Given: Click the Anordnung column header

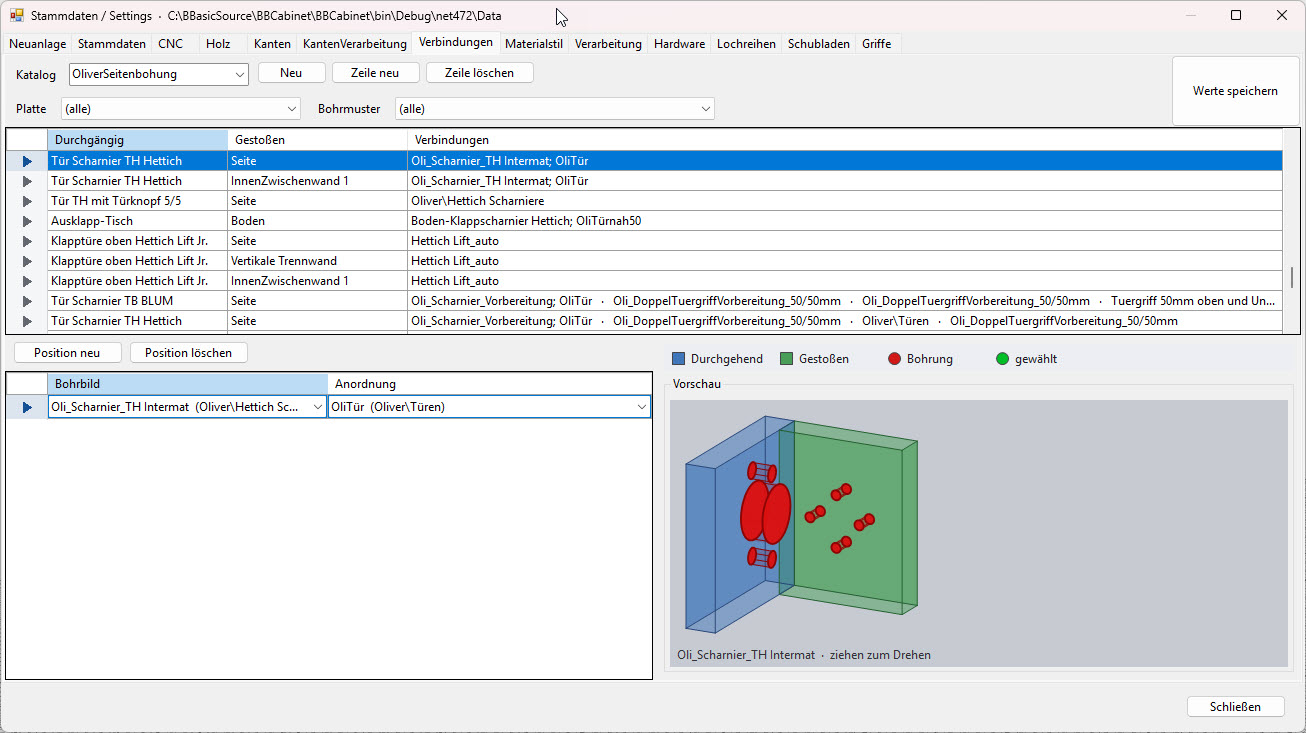Looking at the screenshot, I should click(x=490, y=384).
